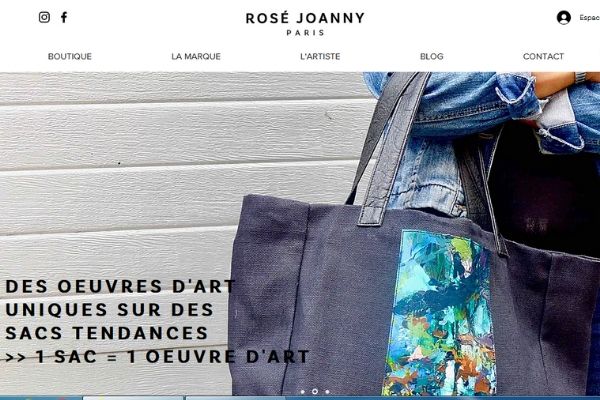Open the Facebook page icon
Viewport: 600px width, 400px height.
(x=64, y=17)
